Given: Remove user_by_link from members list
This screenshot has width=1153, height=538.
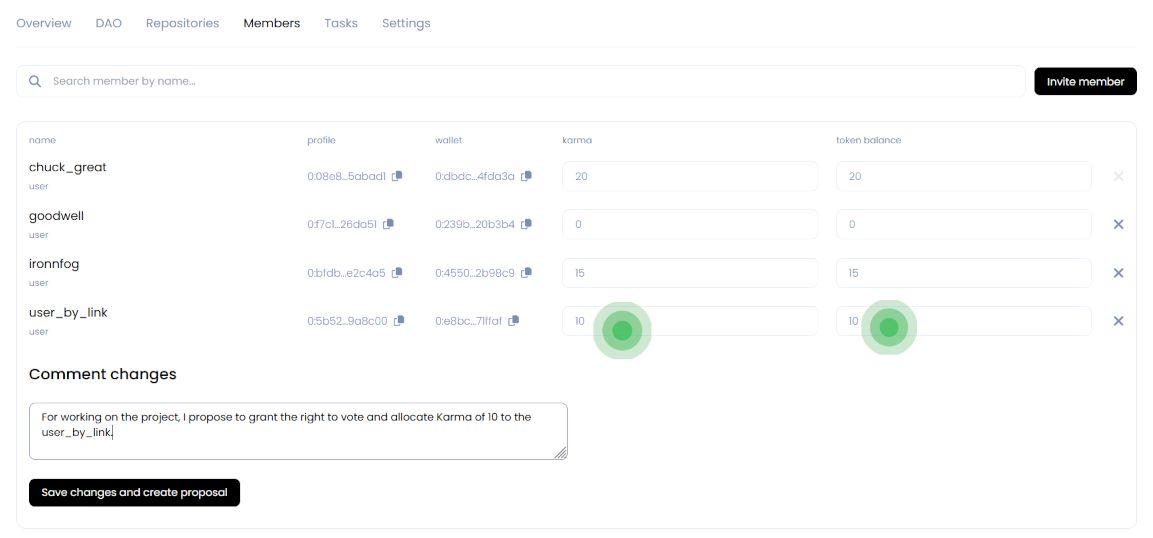Looking at the screenshot, I should pyautogui.click(x=1118, y=321).
